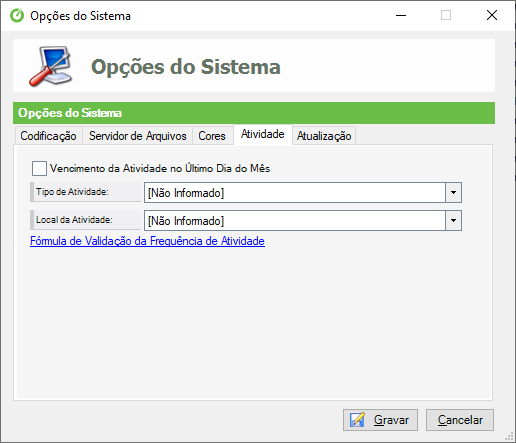Click the Tipo de Atividade label
Viewport: 516px width, 443px height.
(x=72, y=192)
